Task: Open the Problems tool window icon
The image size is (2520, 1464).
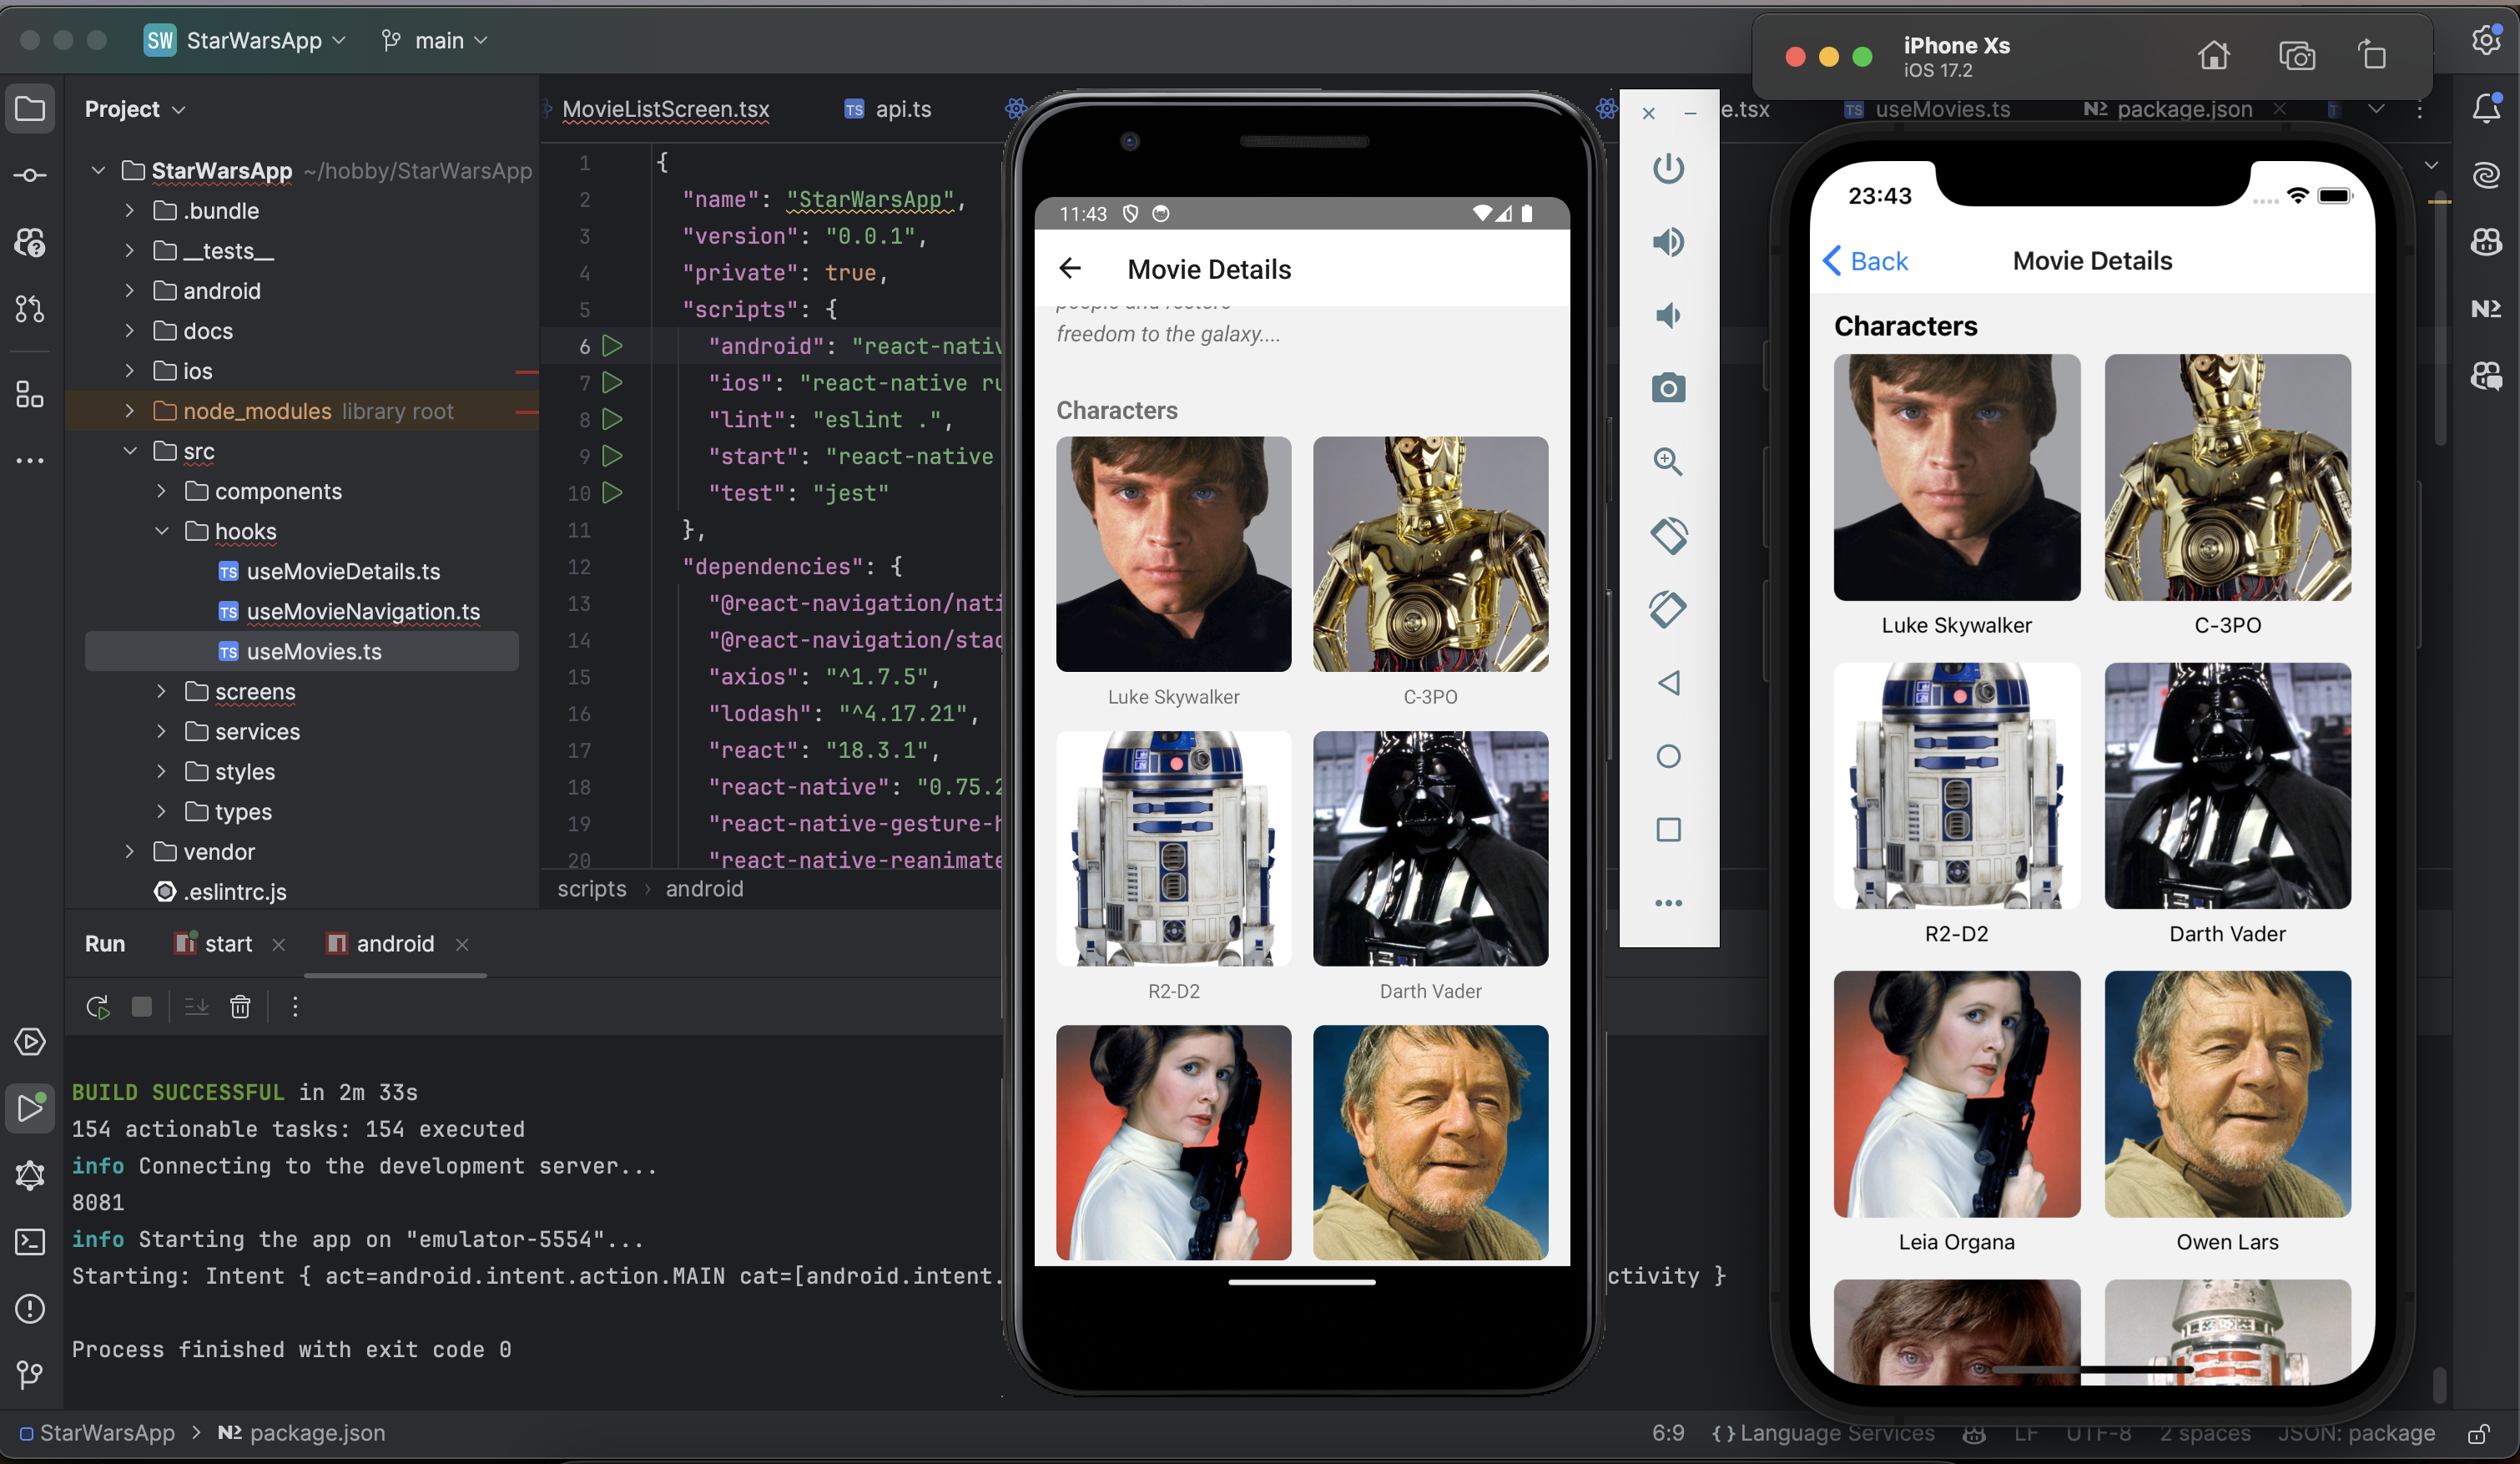Action: tap(30, 1308)
